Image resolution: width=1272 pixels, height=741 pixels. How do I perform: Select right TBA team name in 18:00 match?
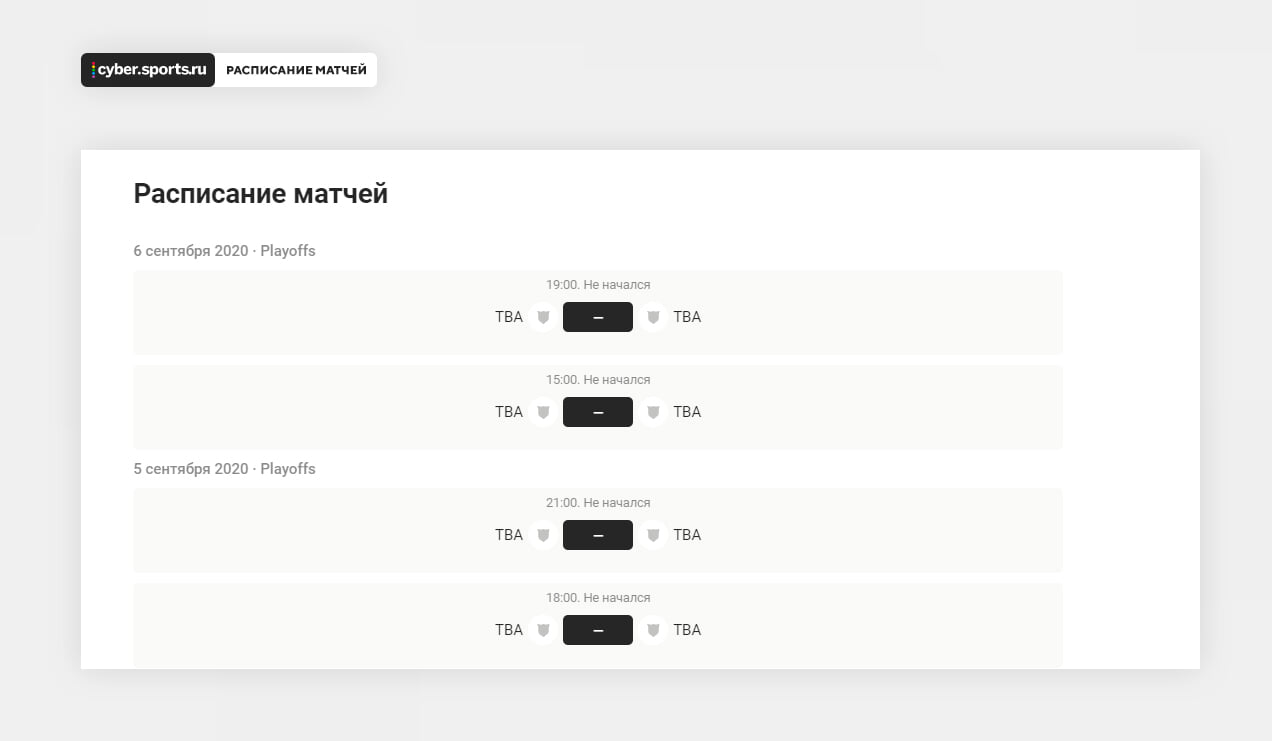pos(687,630)
